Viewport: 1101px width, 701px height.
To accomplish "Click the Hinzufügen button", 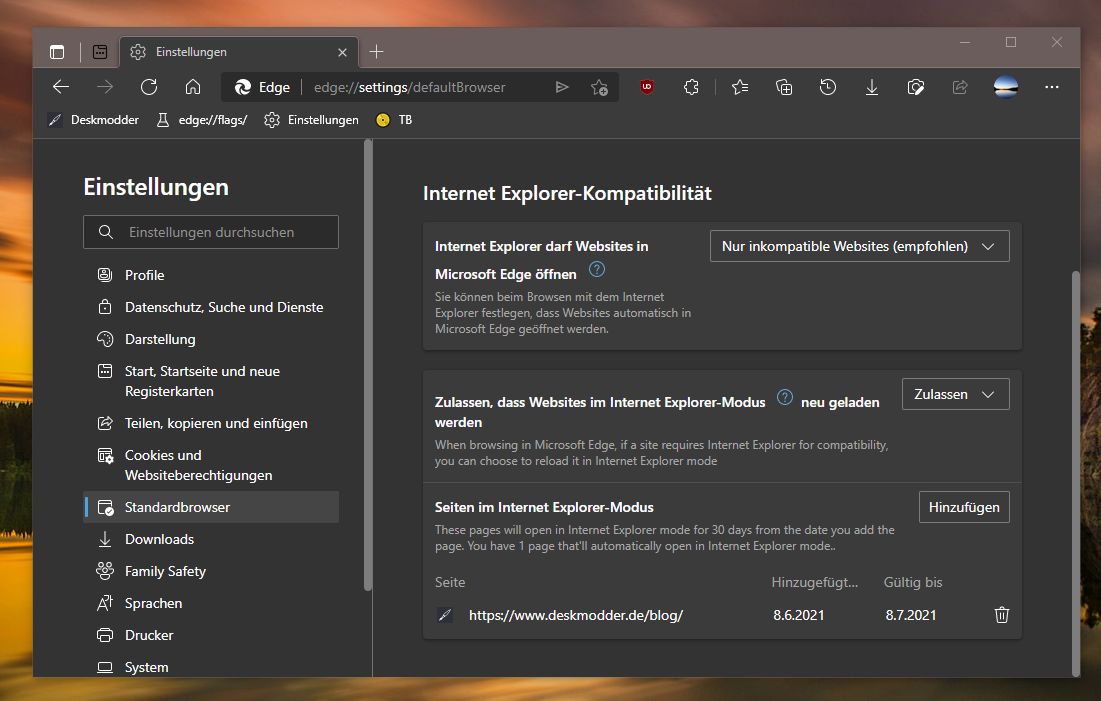I will [x=964, y=507].
